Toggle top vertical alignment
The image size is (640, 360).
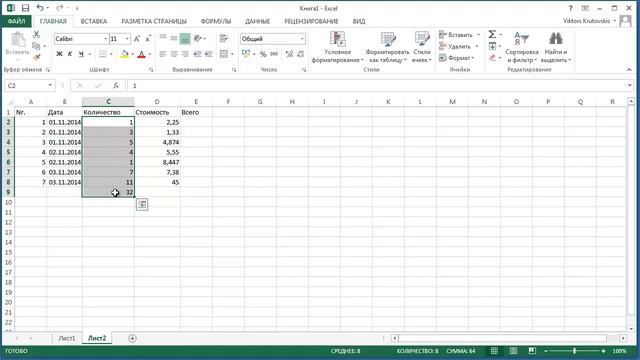(x=163, y=38)
